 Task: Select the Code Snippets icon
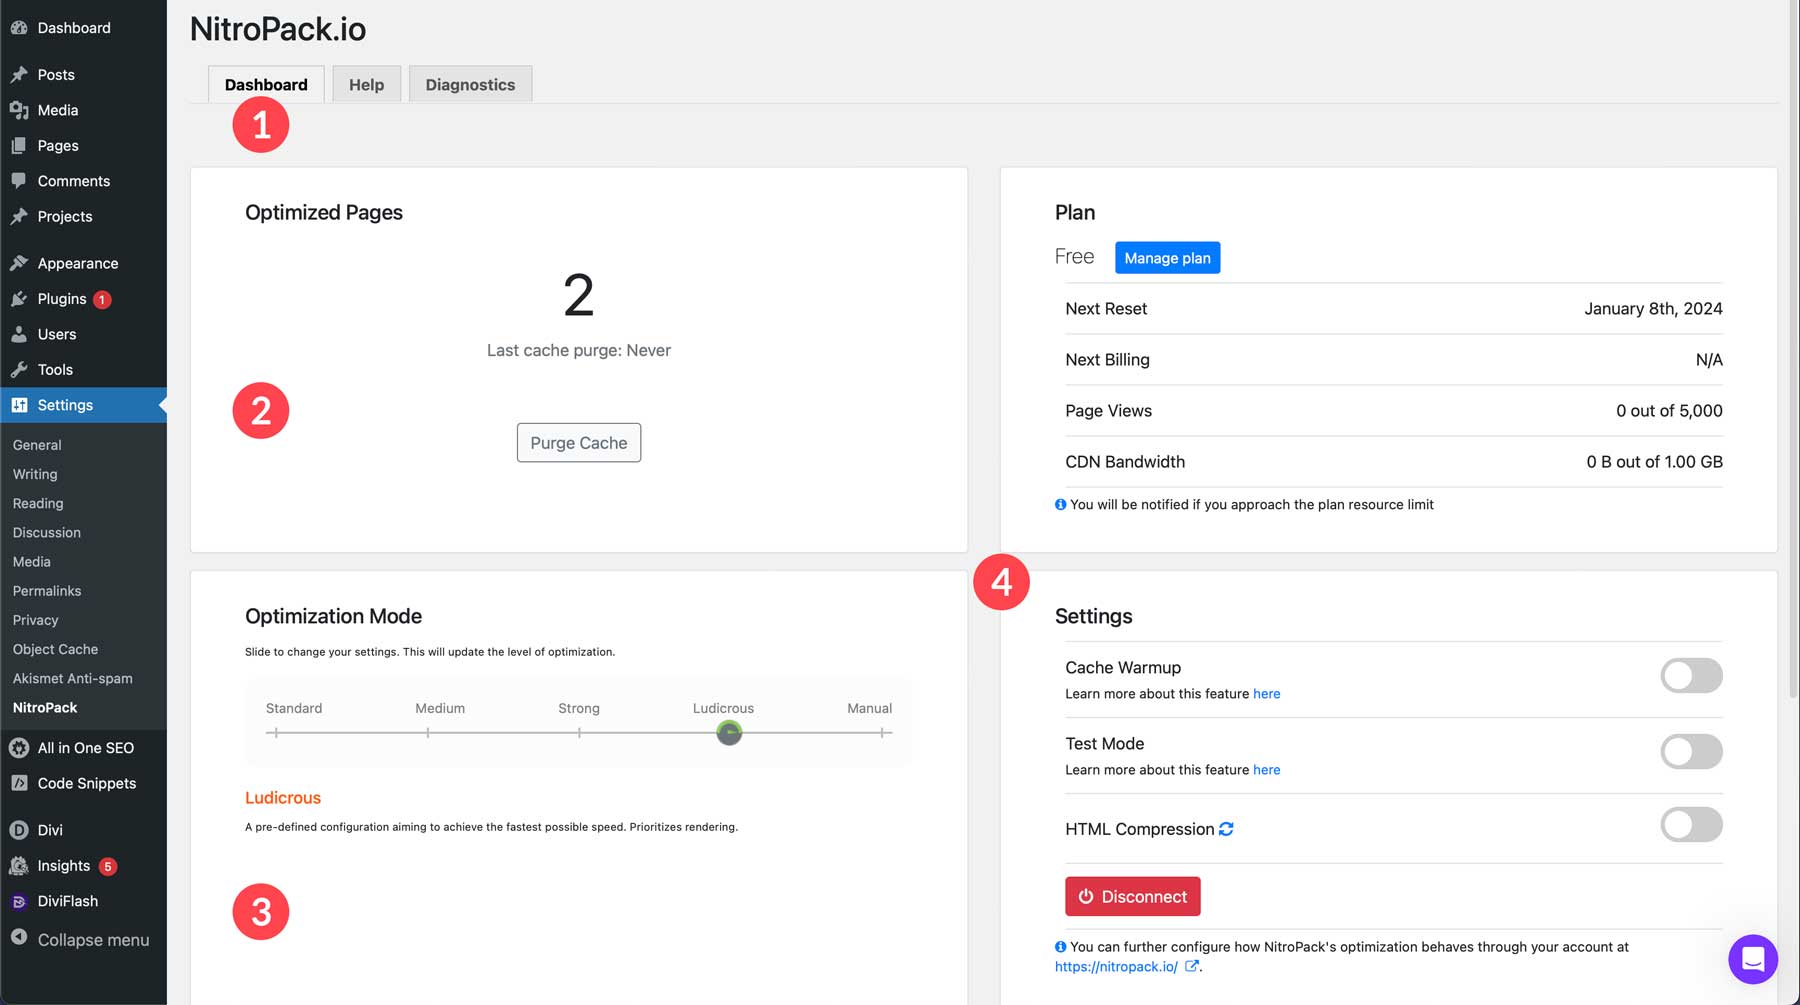coord(17,783)
